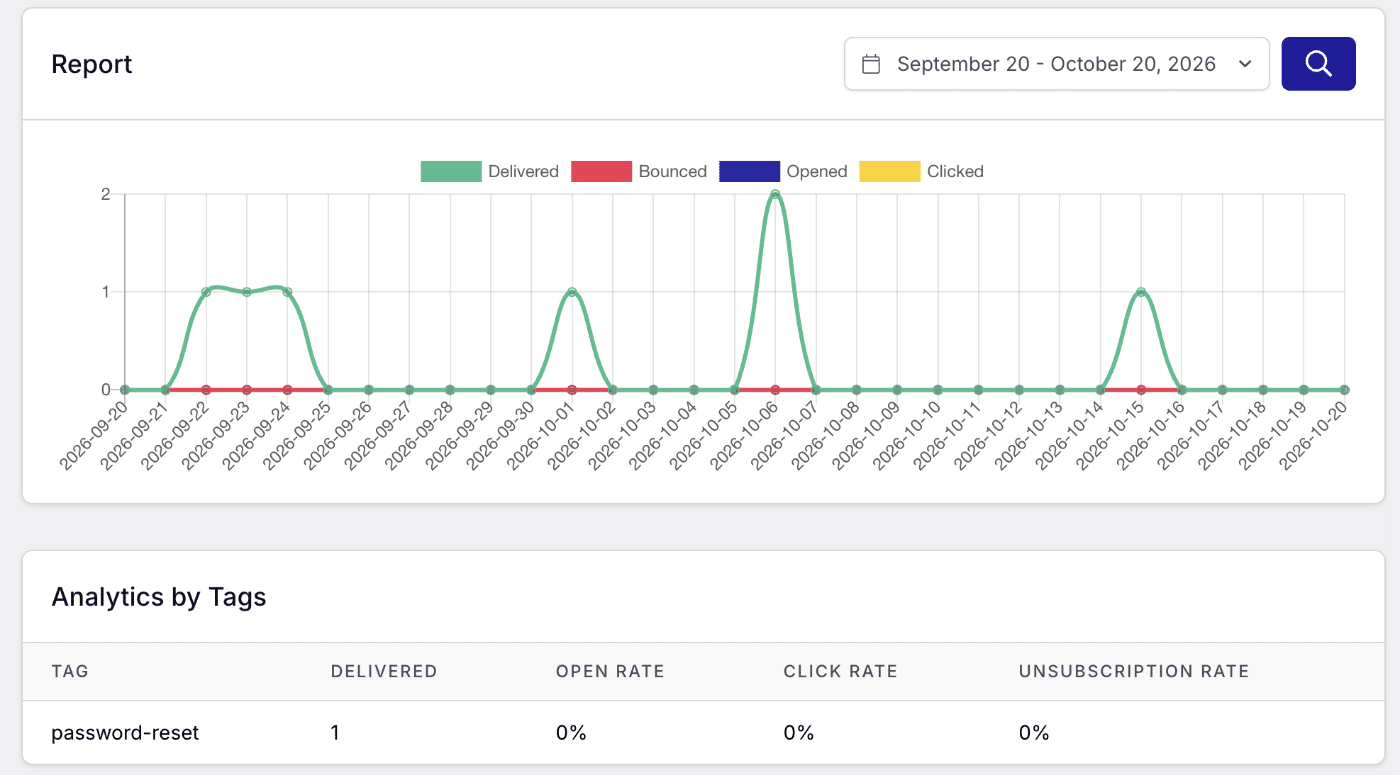This screenshot has width=1400, height=775.
Task: Click the delivered count 1 for password-reset
Action: click(x=335, y=733)
